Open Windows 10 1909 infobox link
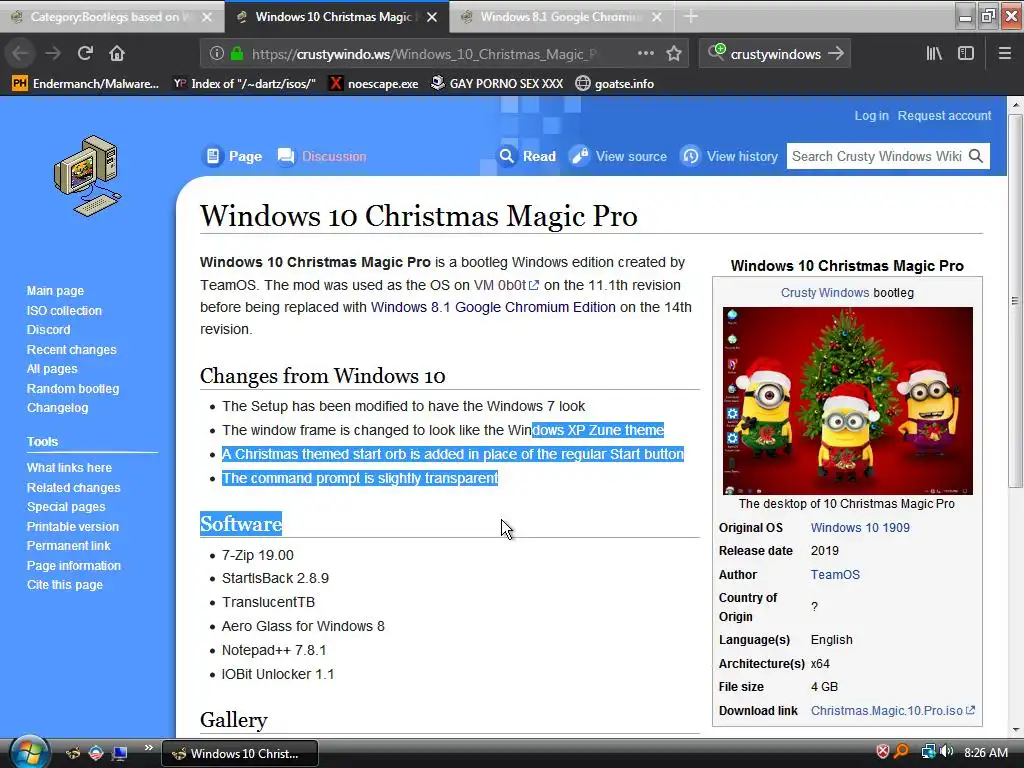Image resolution: width=1024 pixels, height=768 pixels. click(x=860, y=528)
